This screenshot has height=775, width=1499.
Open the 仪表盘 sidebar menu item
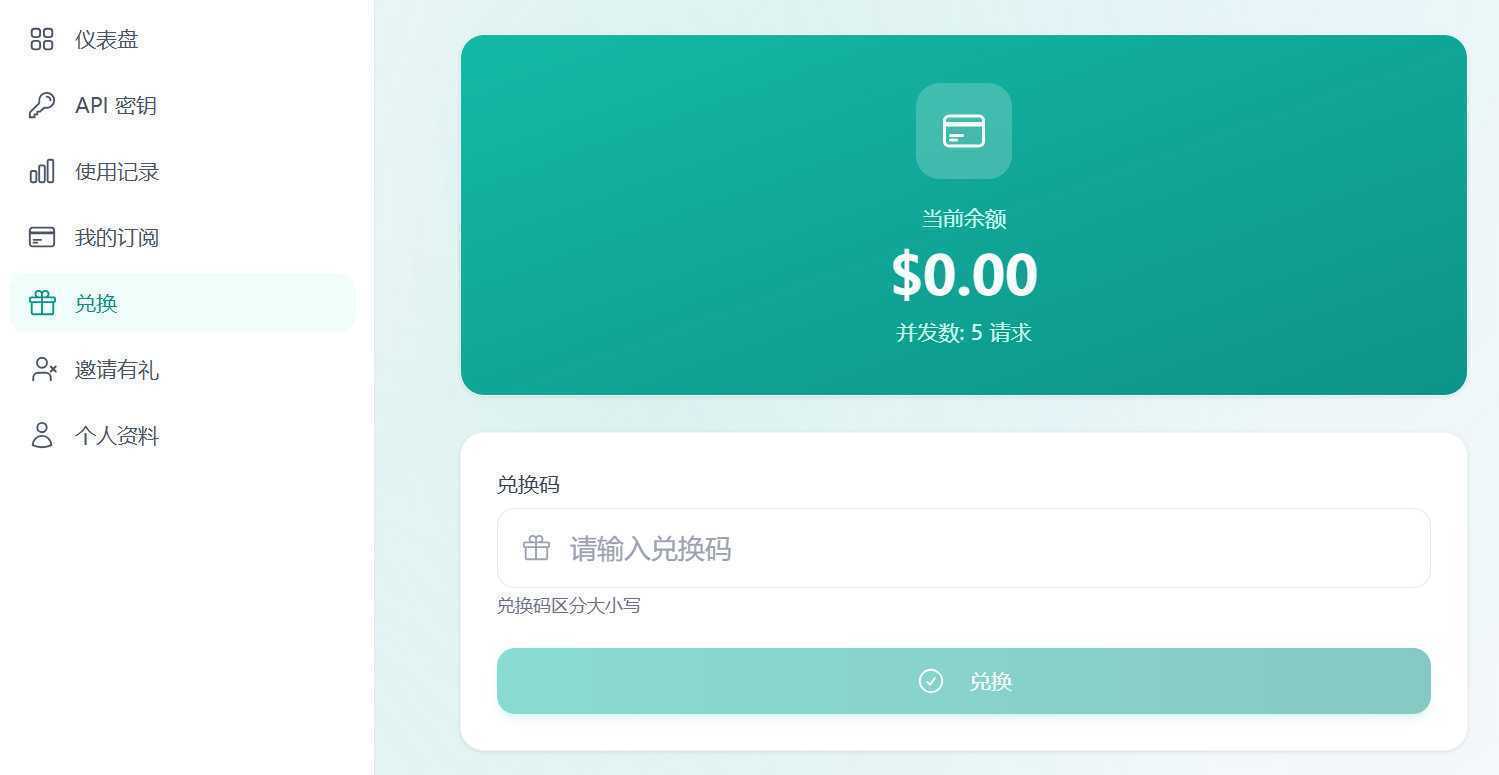tap(106, 39)
